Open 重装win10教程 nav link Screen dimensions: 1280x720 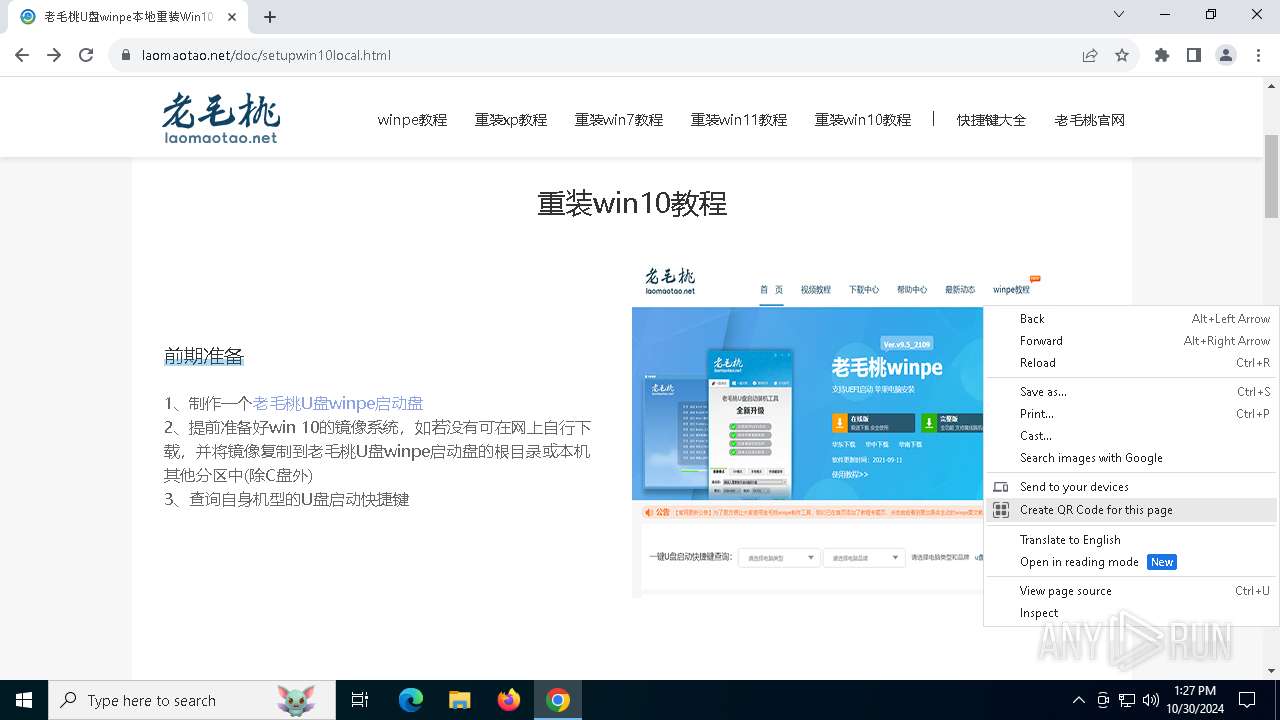[x=863, y=120]
